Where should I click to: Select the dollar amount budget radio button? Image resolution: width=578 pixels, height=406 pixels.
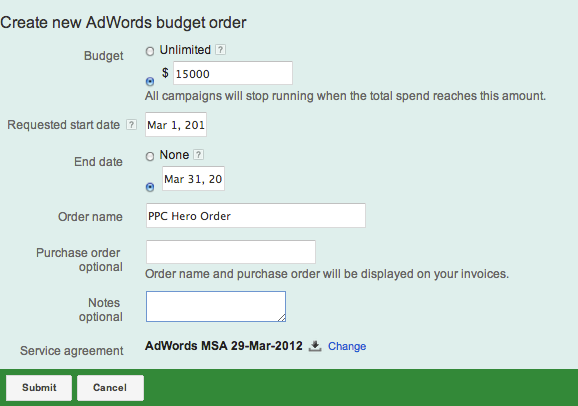(150, 81)
